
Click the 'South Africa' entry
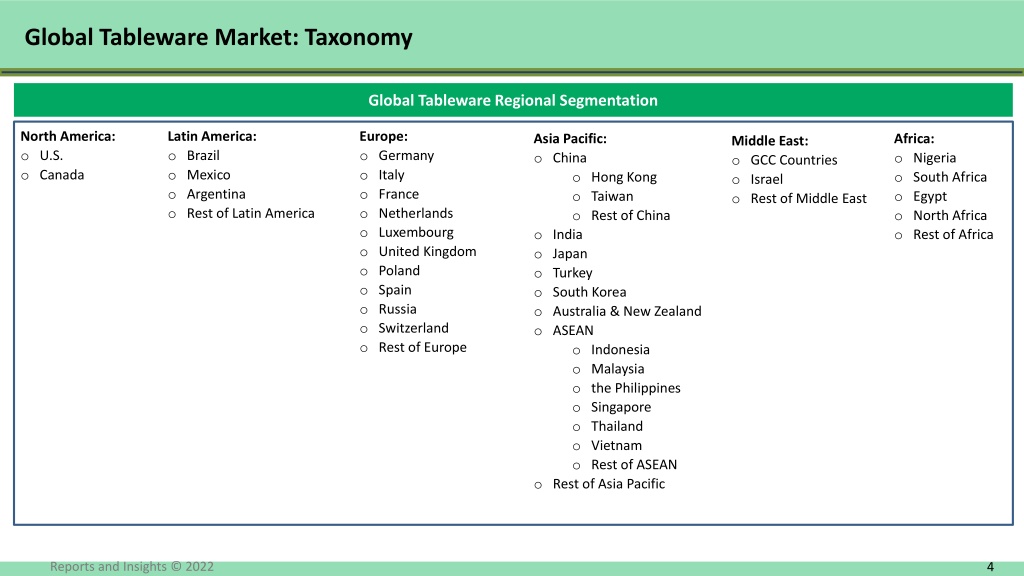point(950,177)
